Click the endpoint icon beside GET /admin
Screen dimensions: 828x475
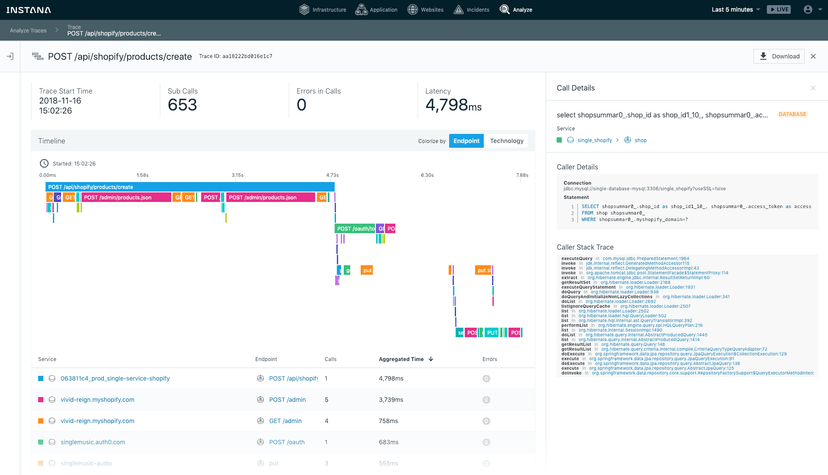pos(260,421)
